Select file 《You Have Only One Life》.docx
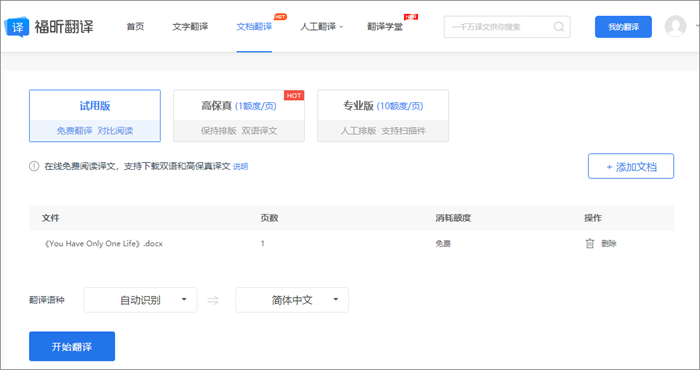Image resolution: width=700 pixels, height=370 pixels. [x=104, y=244]
